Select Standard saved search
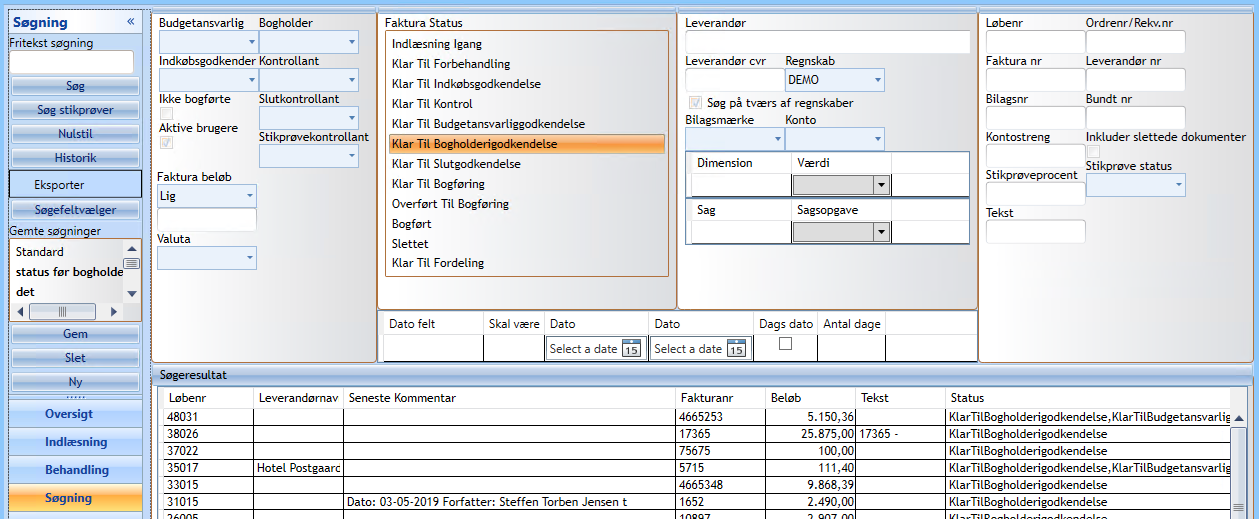 click(x=40, y=252)
